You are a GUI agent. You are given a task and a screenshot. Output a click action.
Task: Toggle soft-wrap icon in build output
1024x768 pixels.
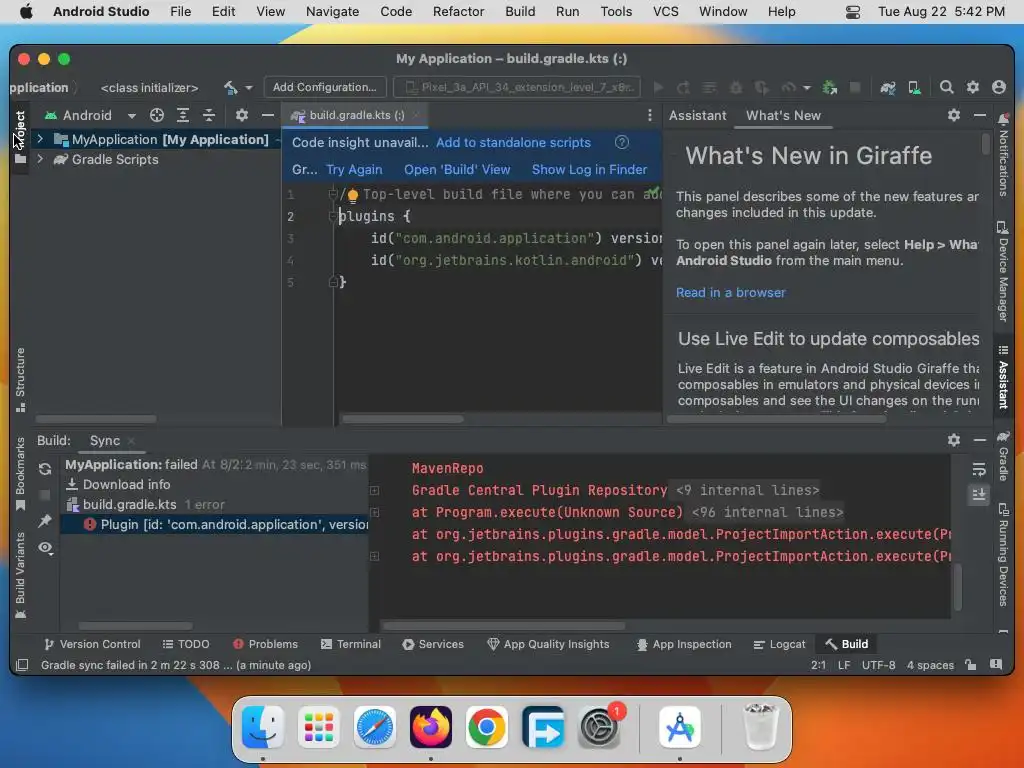point(978,470)
